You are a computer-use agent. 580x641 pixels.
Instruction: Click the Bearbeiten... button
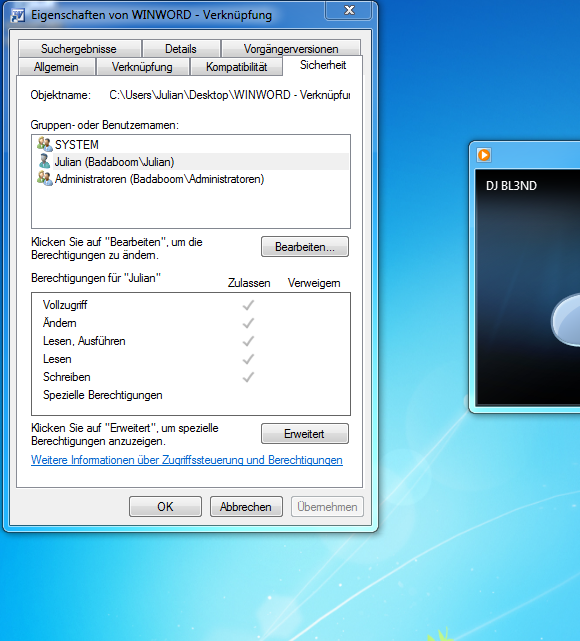(305, 247)
